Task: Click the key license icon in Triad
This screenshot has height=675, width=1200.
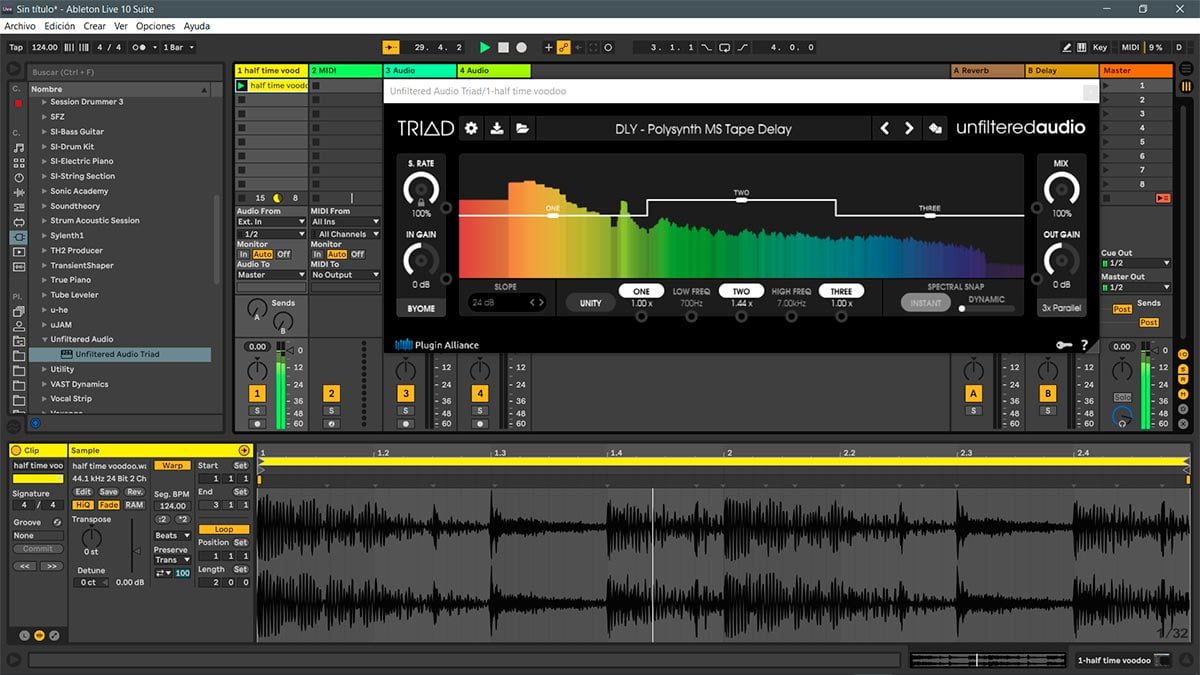Action: tap(1064, 345)
